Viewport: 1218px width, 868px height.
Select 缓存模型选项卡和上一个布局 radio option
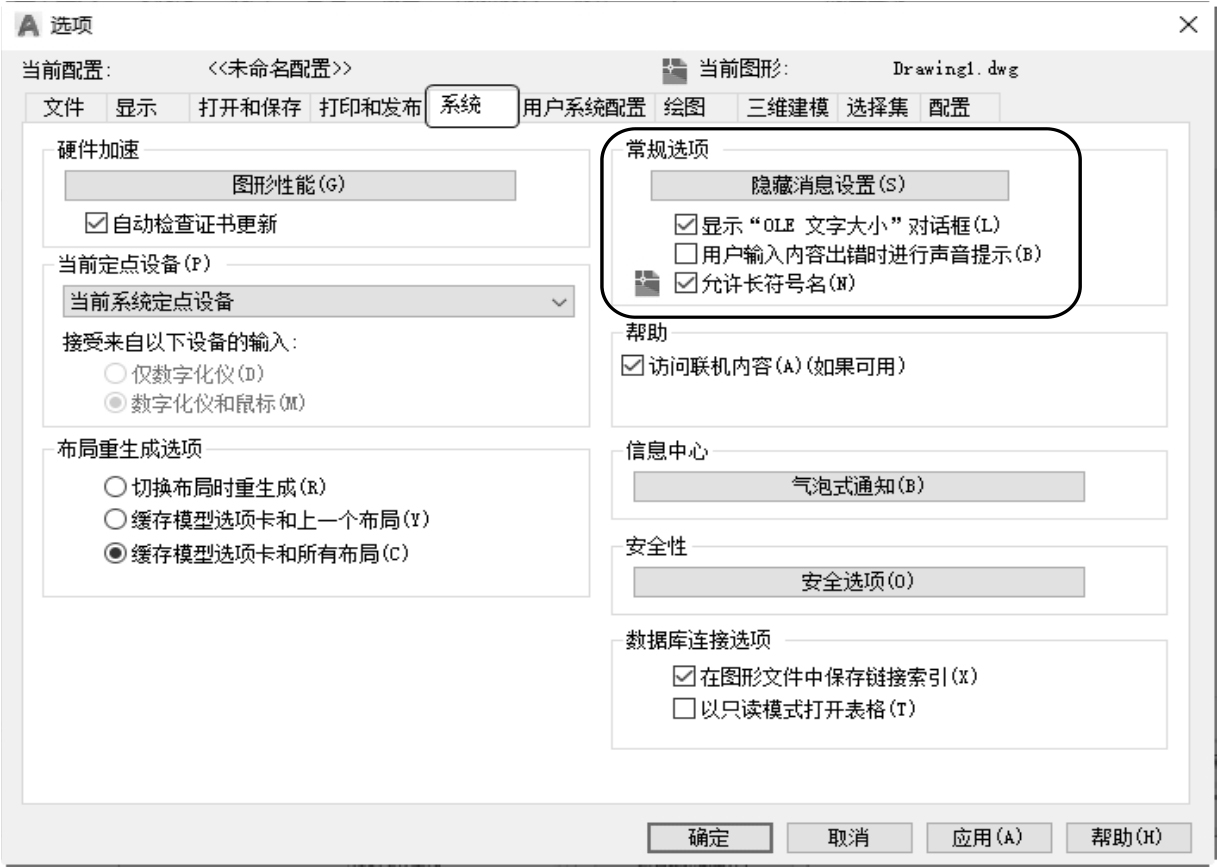coord(113,519)
